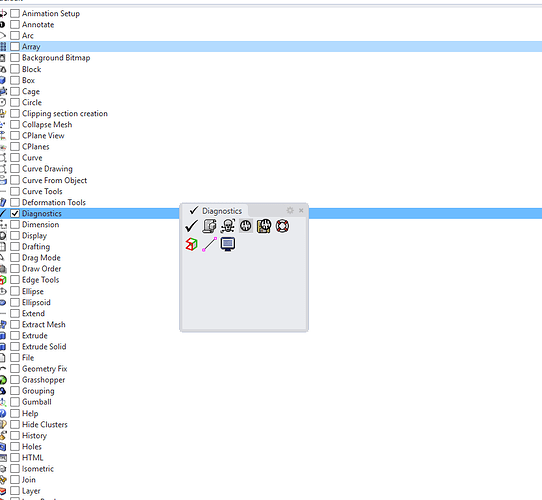Tick the Grasshopper toolbar checkbox
The height and width of the screenshot is (500, 542).
coord(15,380)
